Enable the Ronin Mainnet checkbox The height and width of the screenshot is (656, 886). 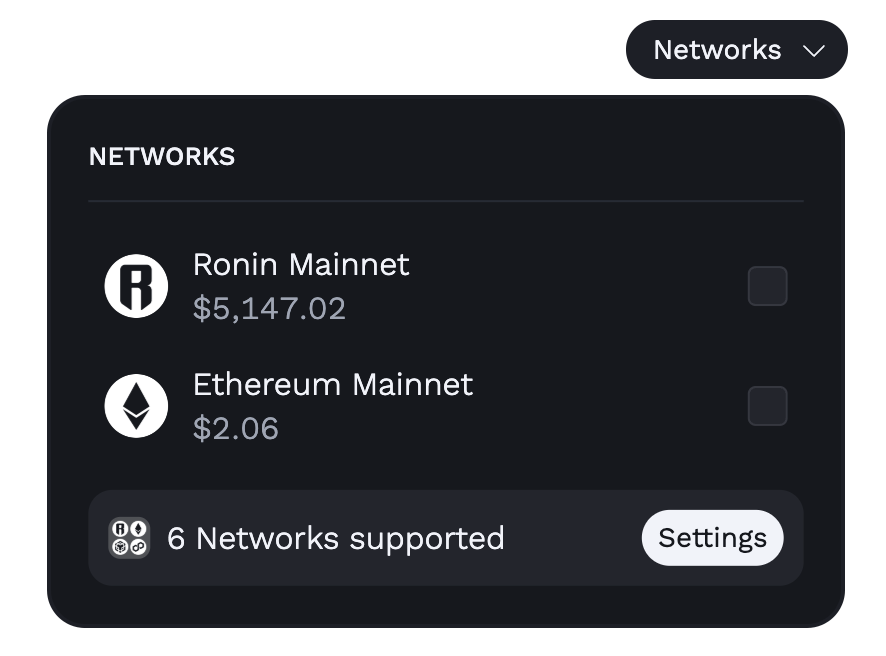[767, 286]
